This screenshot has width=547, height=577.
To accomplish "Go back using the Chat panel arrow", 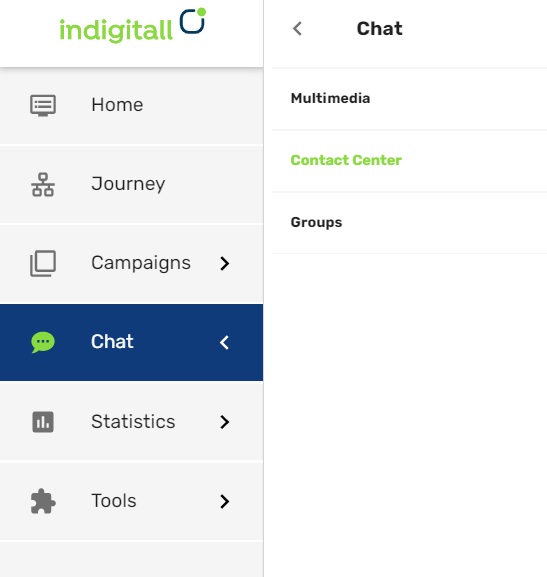I will tap(297, 29).
